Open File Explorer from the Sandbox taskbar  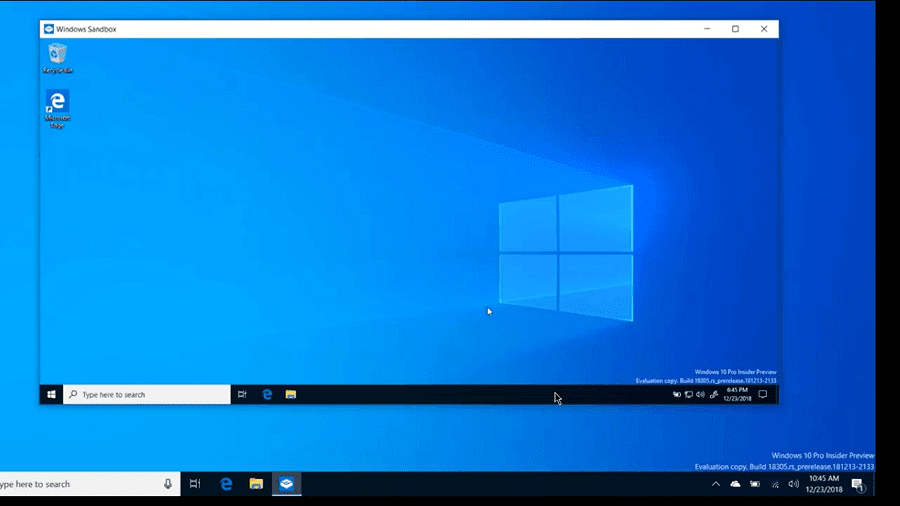pyautogui.click(x=291, y=395)
